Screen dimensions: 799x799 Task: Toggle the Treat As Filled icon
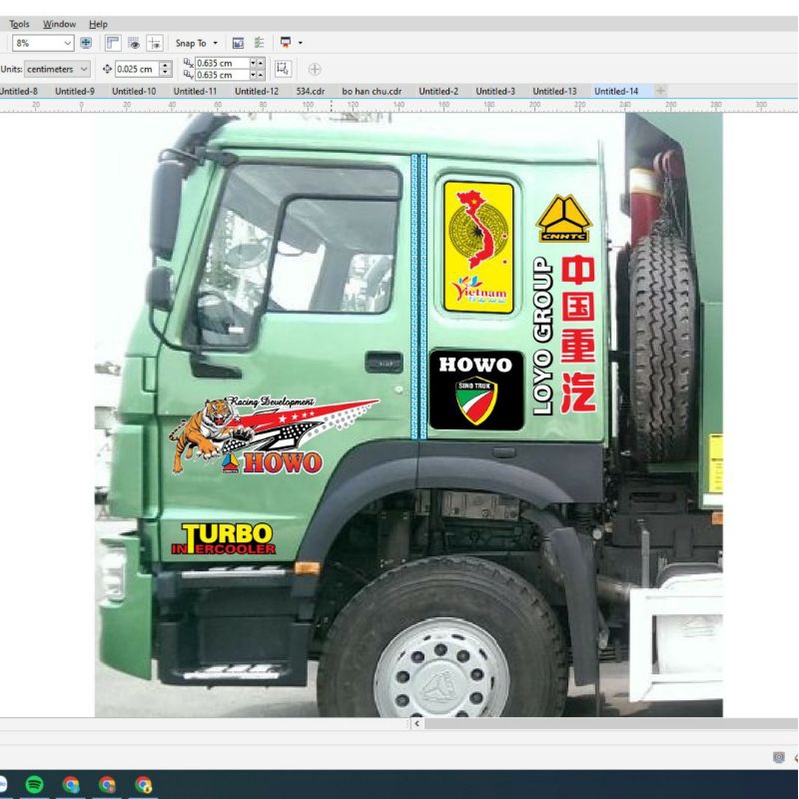283,69
